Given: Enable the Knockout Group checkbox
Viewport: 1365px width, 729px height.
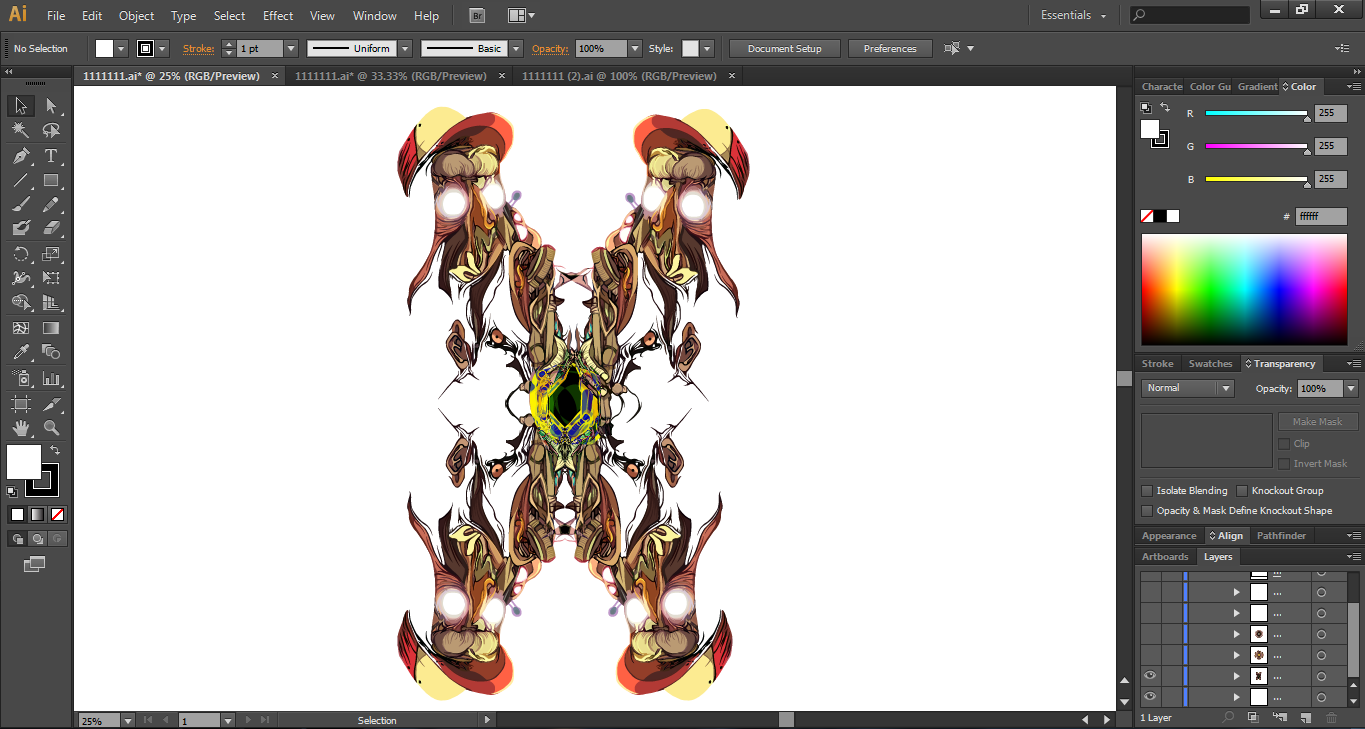Looking at the screenshot, I should pos(1242,491).
